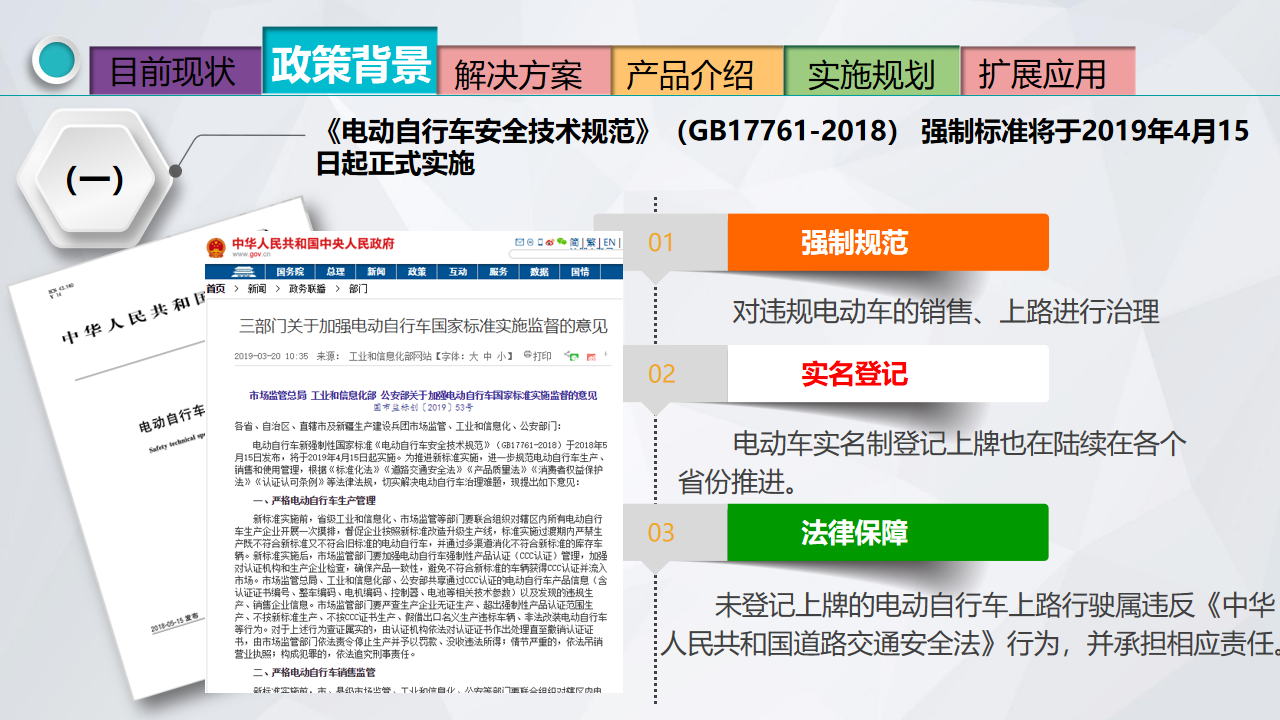
Task: Set article font size to 大
Action: [x=474, y=356]
